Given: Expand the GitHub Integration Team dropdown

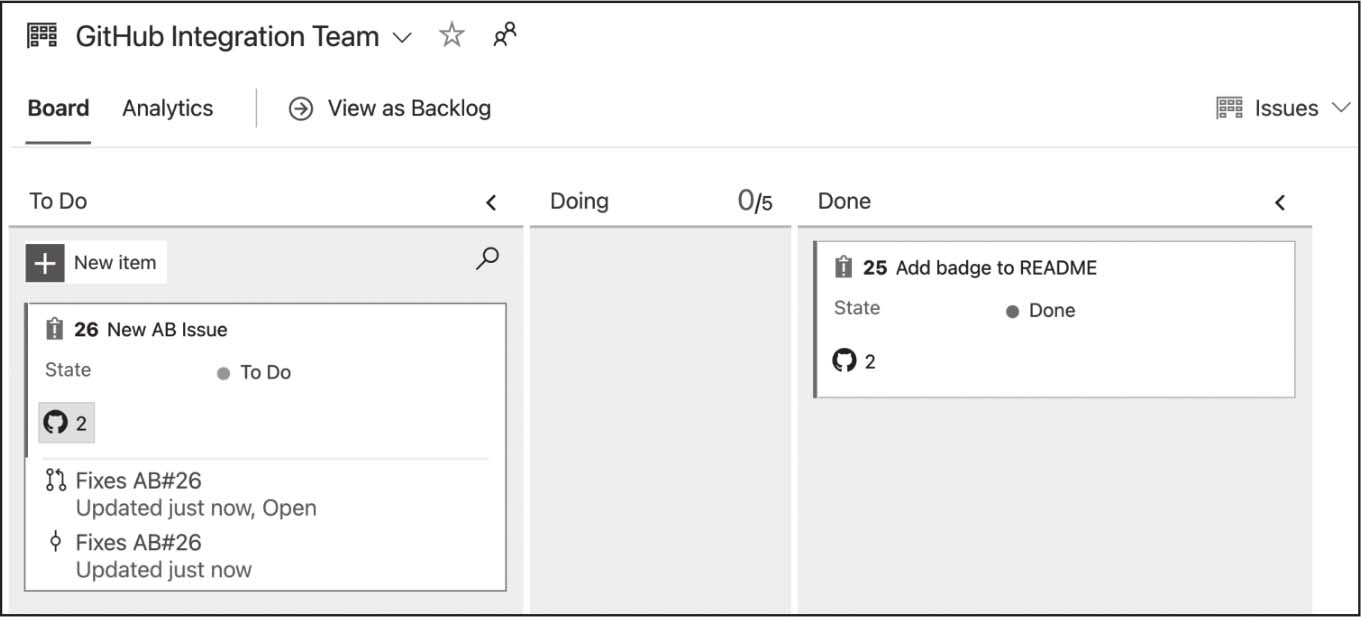Looking at the screenshot, I should click(x=402, y=38).
